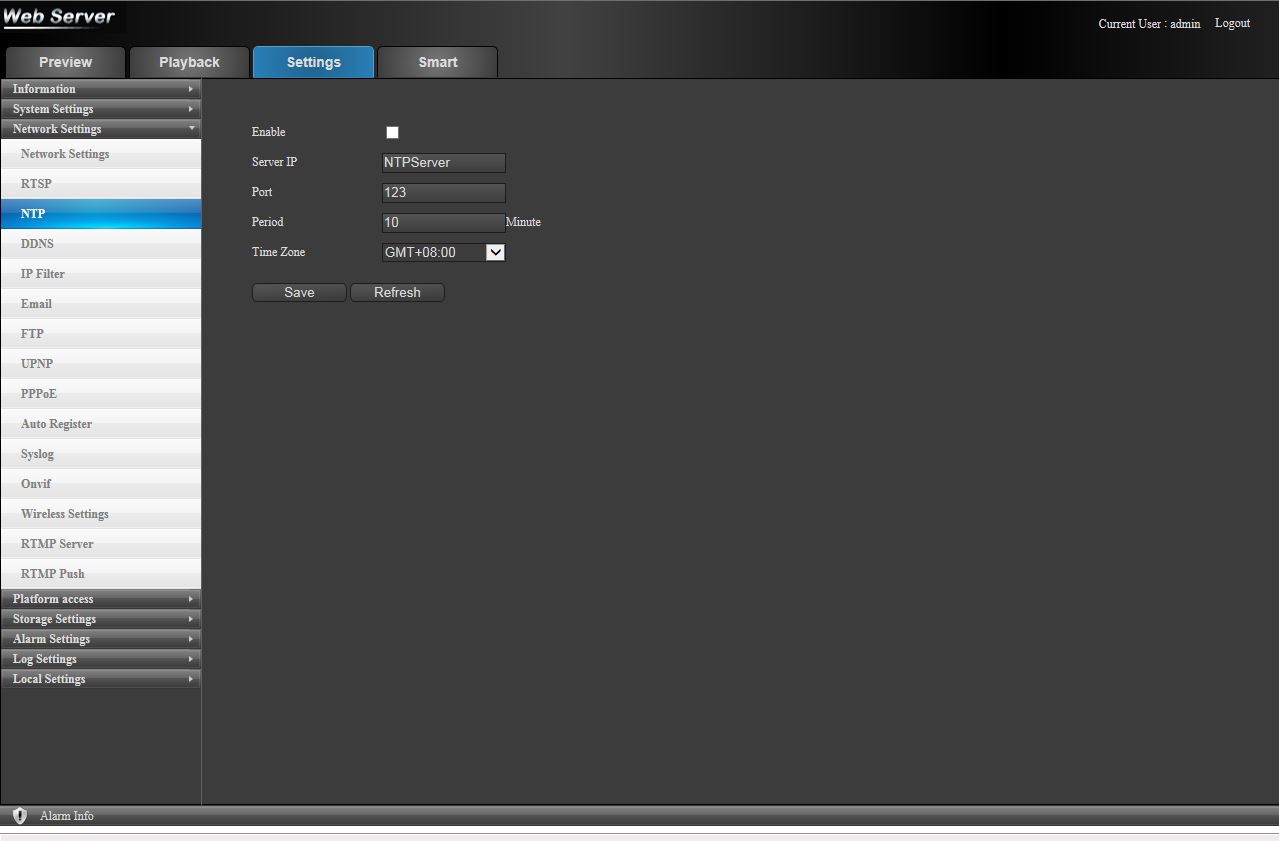The width and height of the screenshot is (1279, 841).
Task: Click the Refresh button
Action: coord(397,293)
